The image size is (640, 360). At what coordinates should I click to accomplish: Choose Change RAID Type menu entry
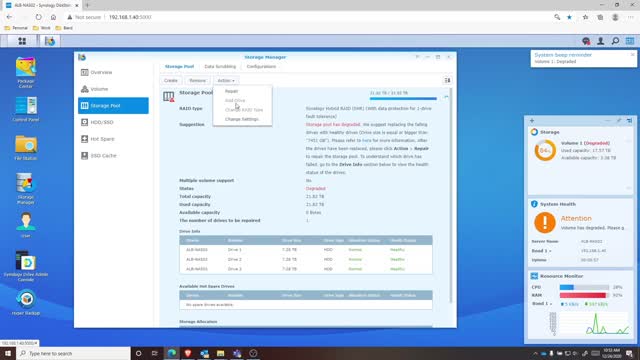click(242, 110)
